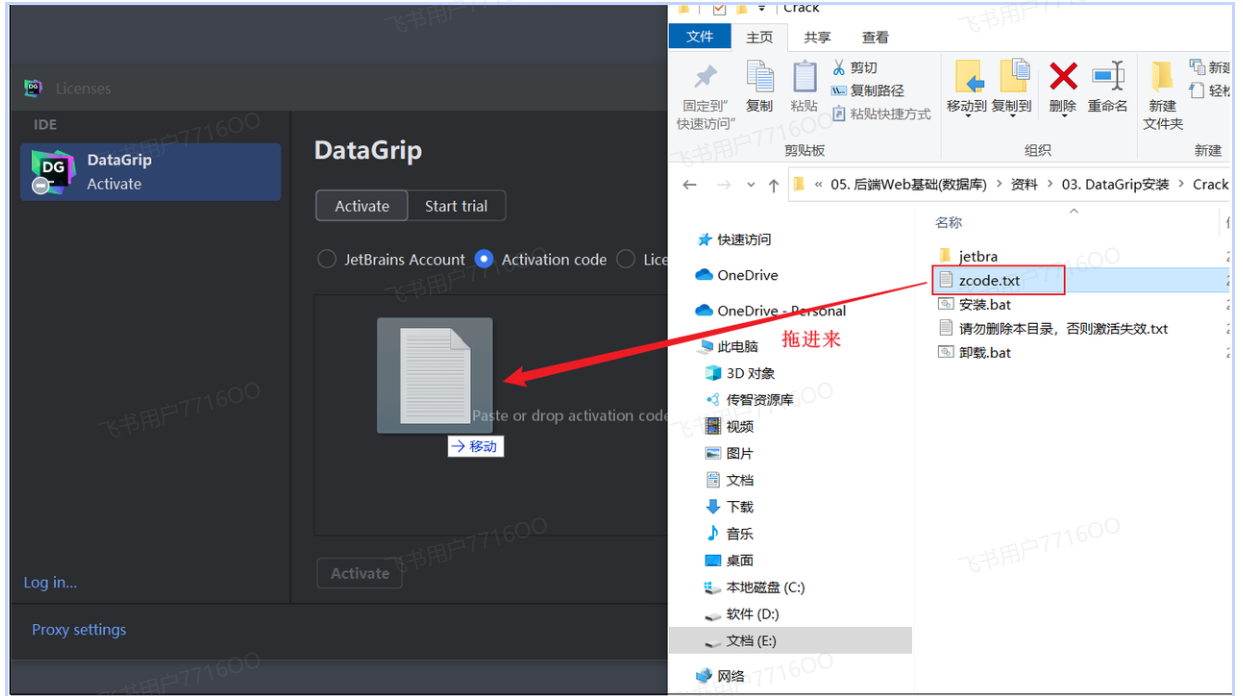Open the 传智资源库 entry
1243x696 pixels.
(750, 399)
